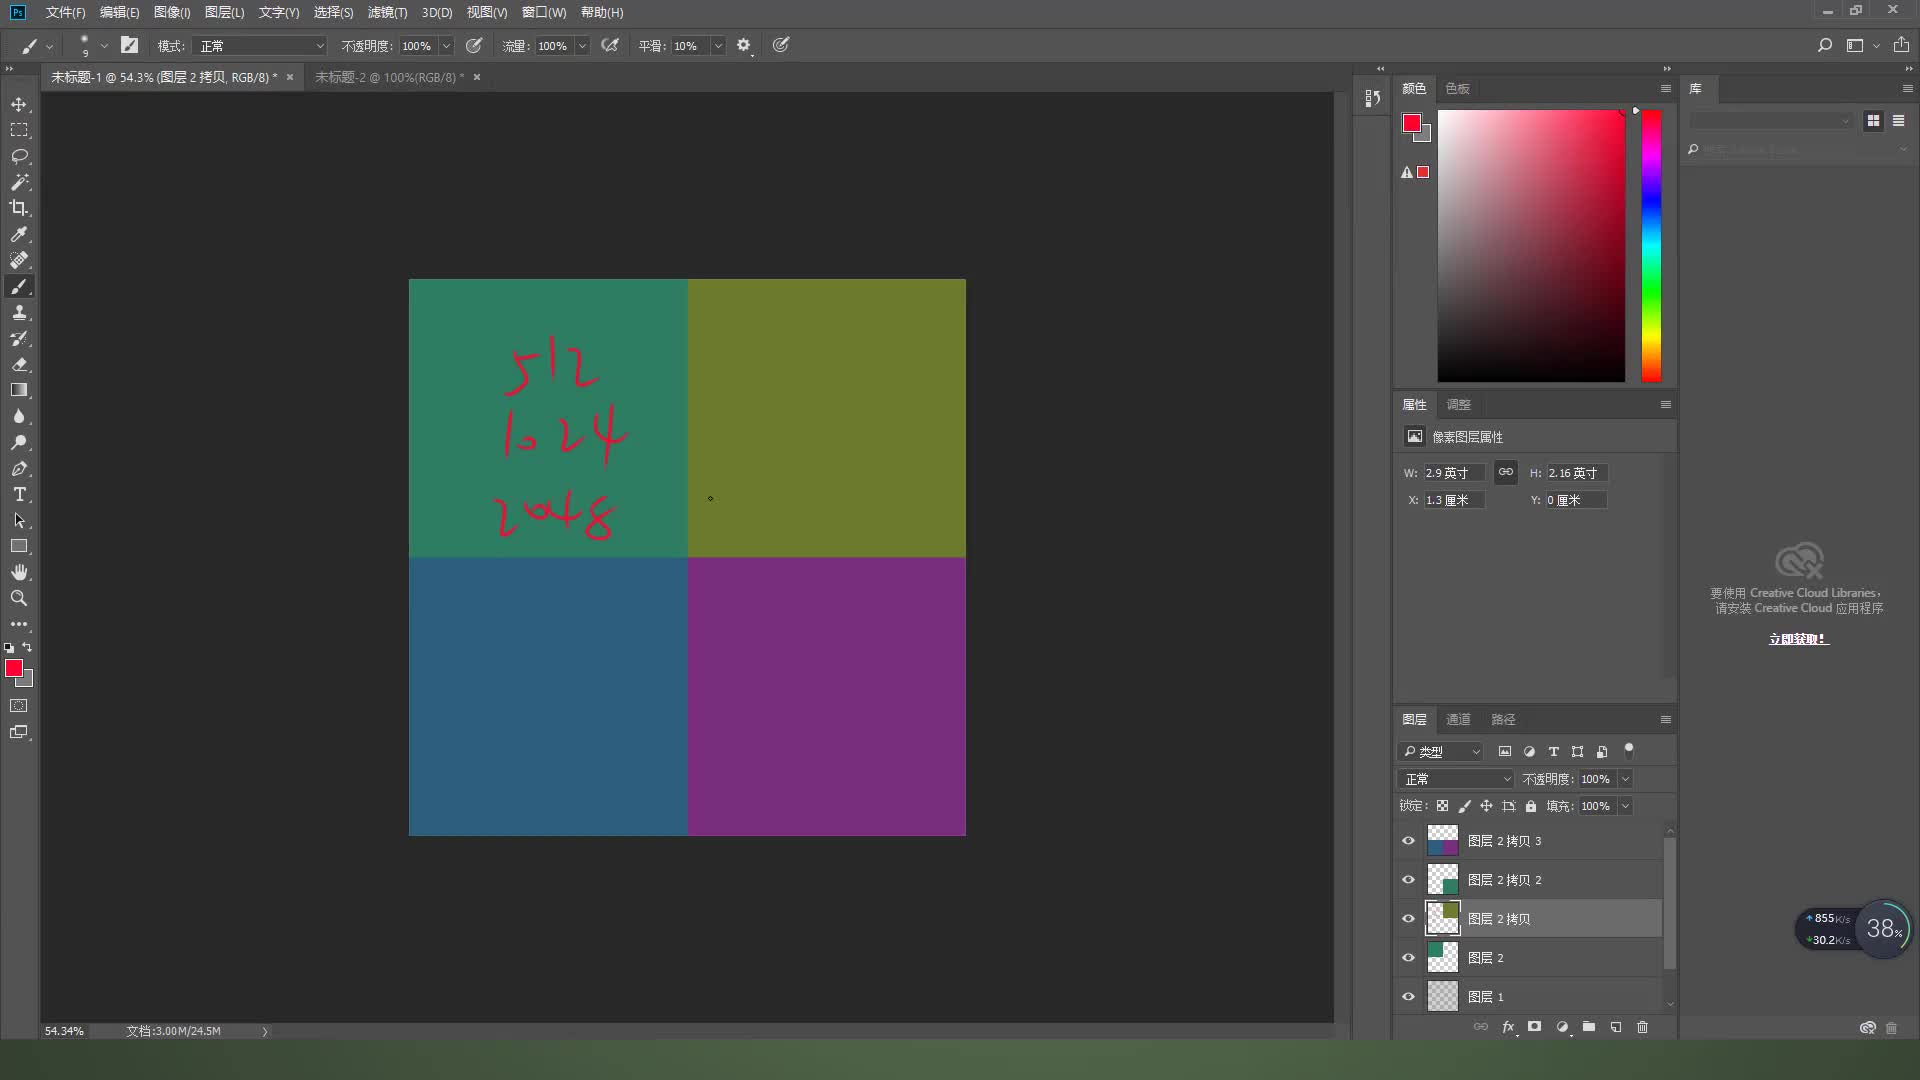Image resolution: width=1920 pixels, height=1080 pixels.
Task: Select the Gradient tool
Action: coord(19,390)
